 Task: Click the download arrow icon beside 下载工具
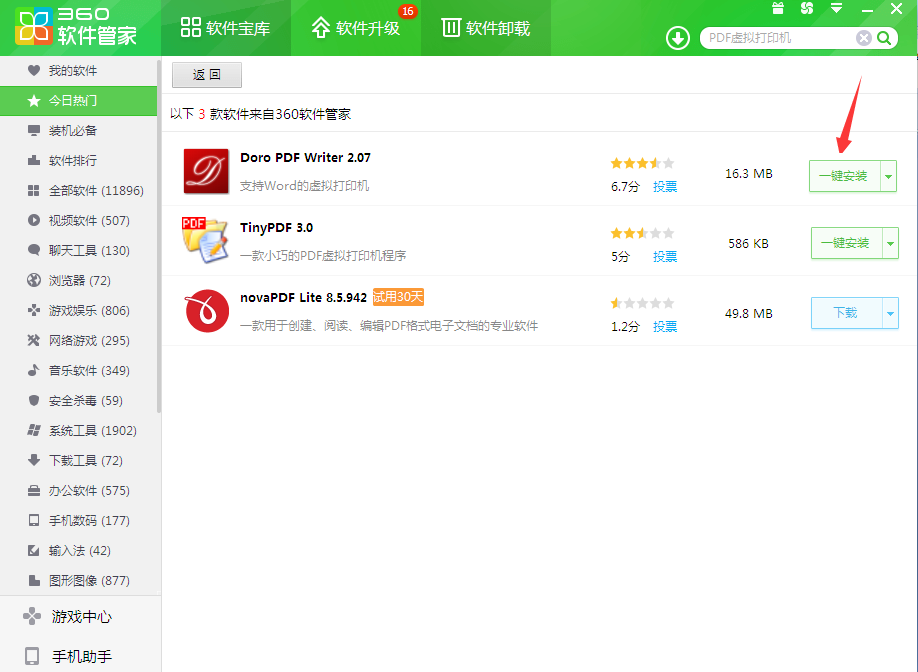point(34,460)
